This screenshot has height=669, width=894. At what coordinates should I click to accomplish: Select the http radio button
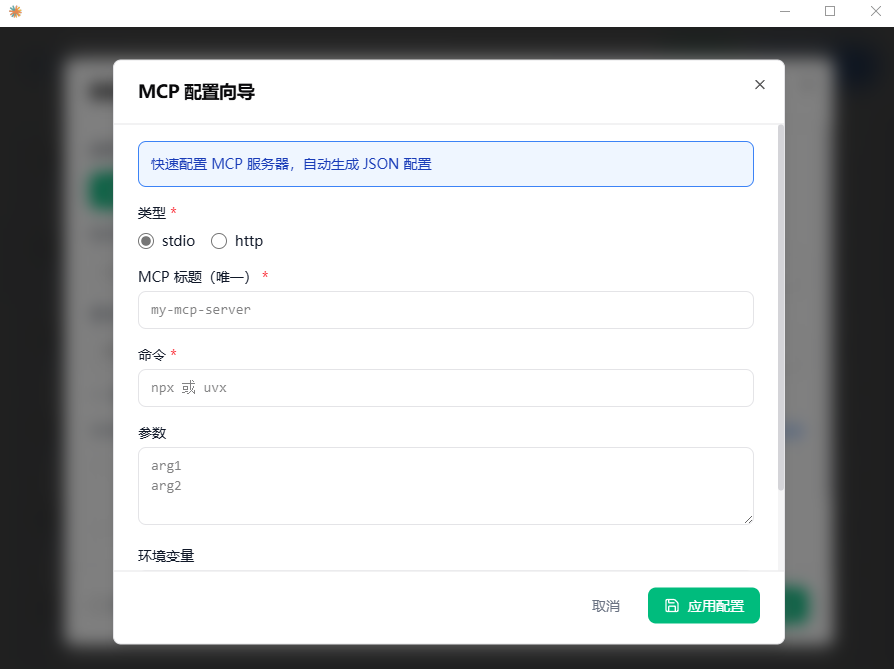[219, 241]
